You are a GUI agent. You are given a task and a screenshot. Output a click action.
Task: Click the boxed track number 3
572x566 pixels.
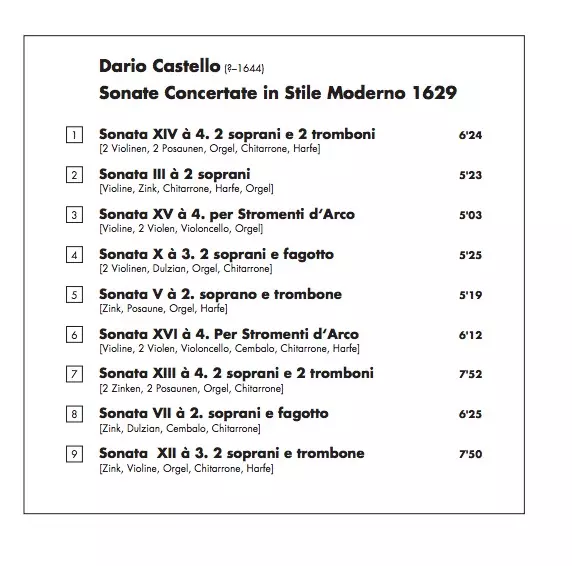tap(74, 215)
